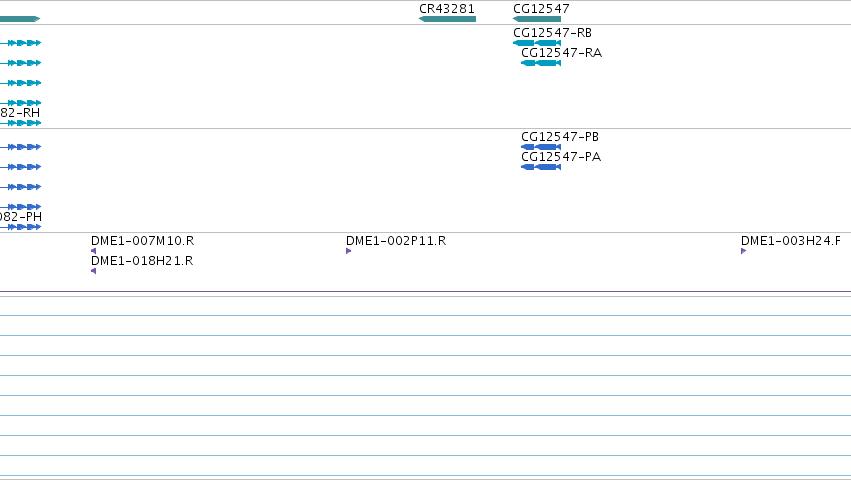
Task: Select the partially visible 082-PH protein label
Action: [x=21, y=217]
